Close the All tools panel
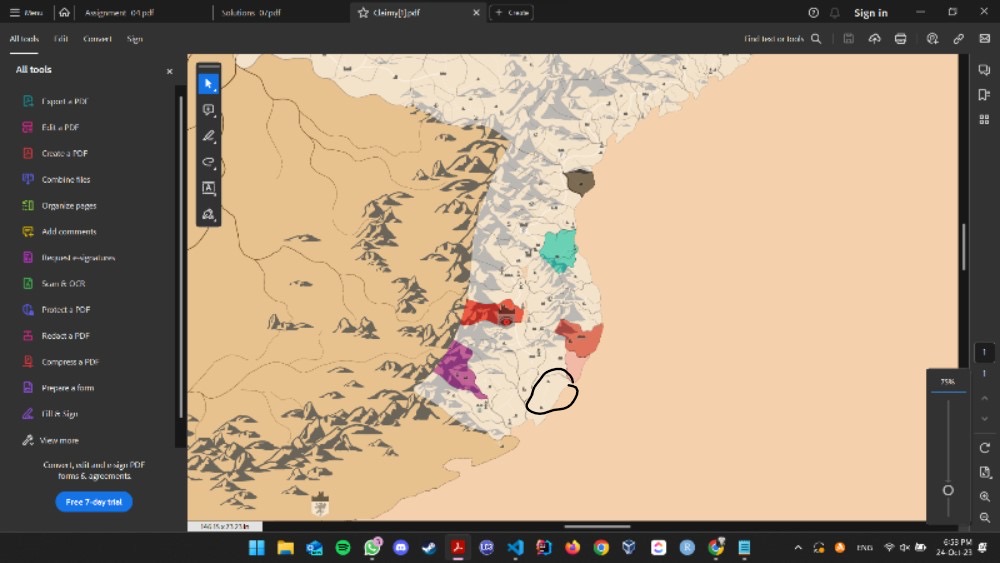The width and height of the screenshot is (1000, 563). [169, 71]
